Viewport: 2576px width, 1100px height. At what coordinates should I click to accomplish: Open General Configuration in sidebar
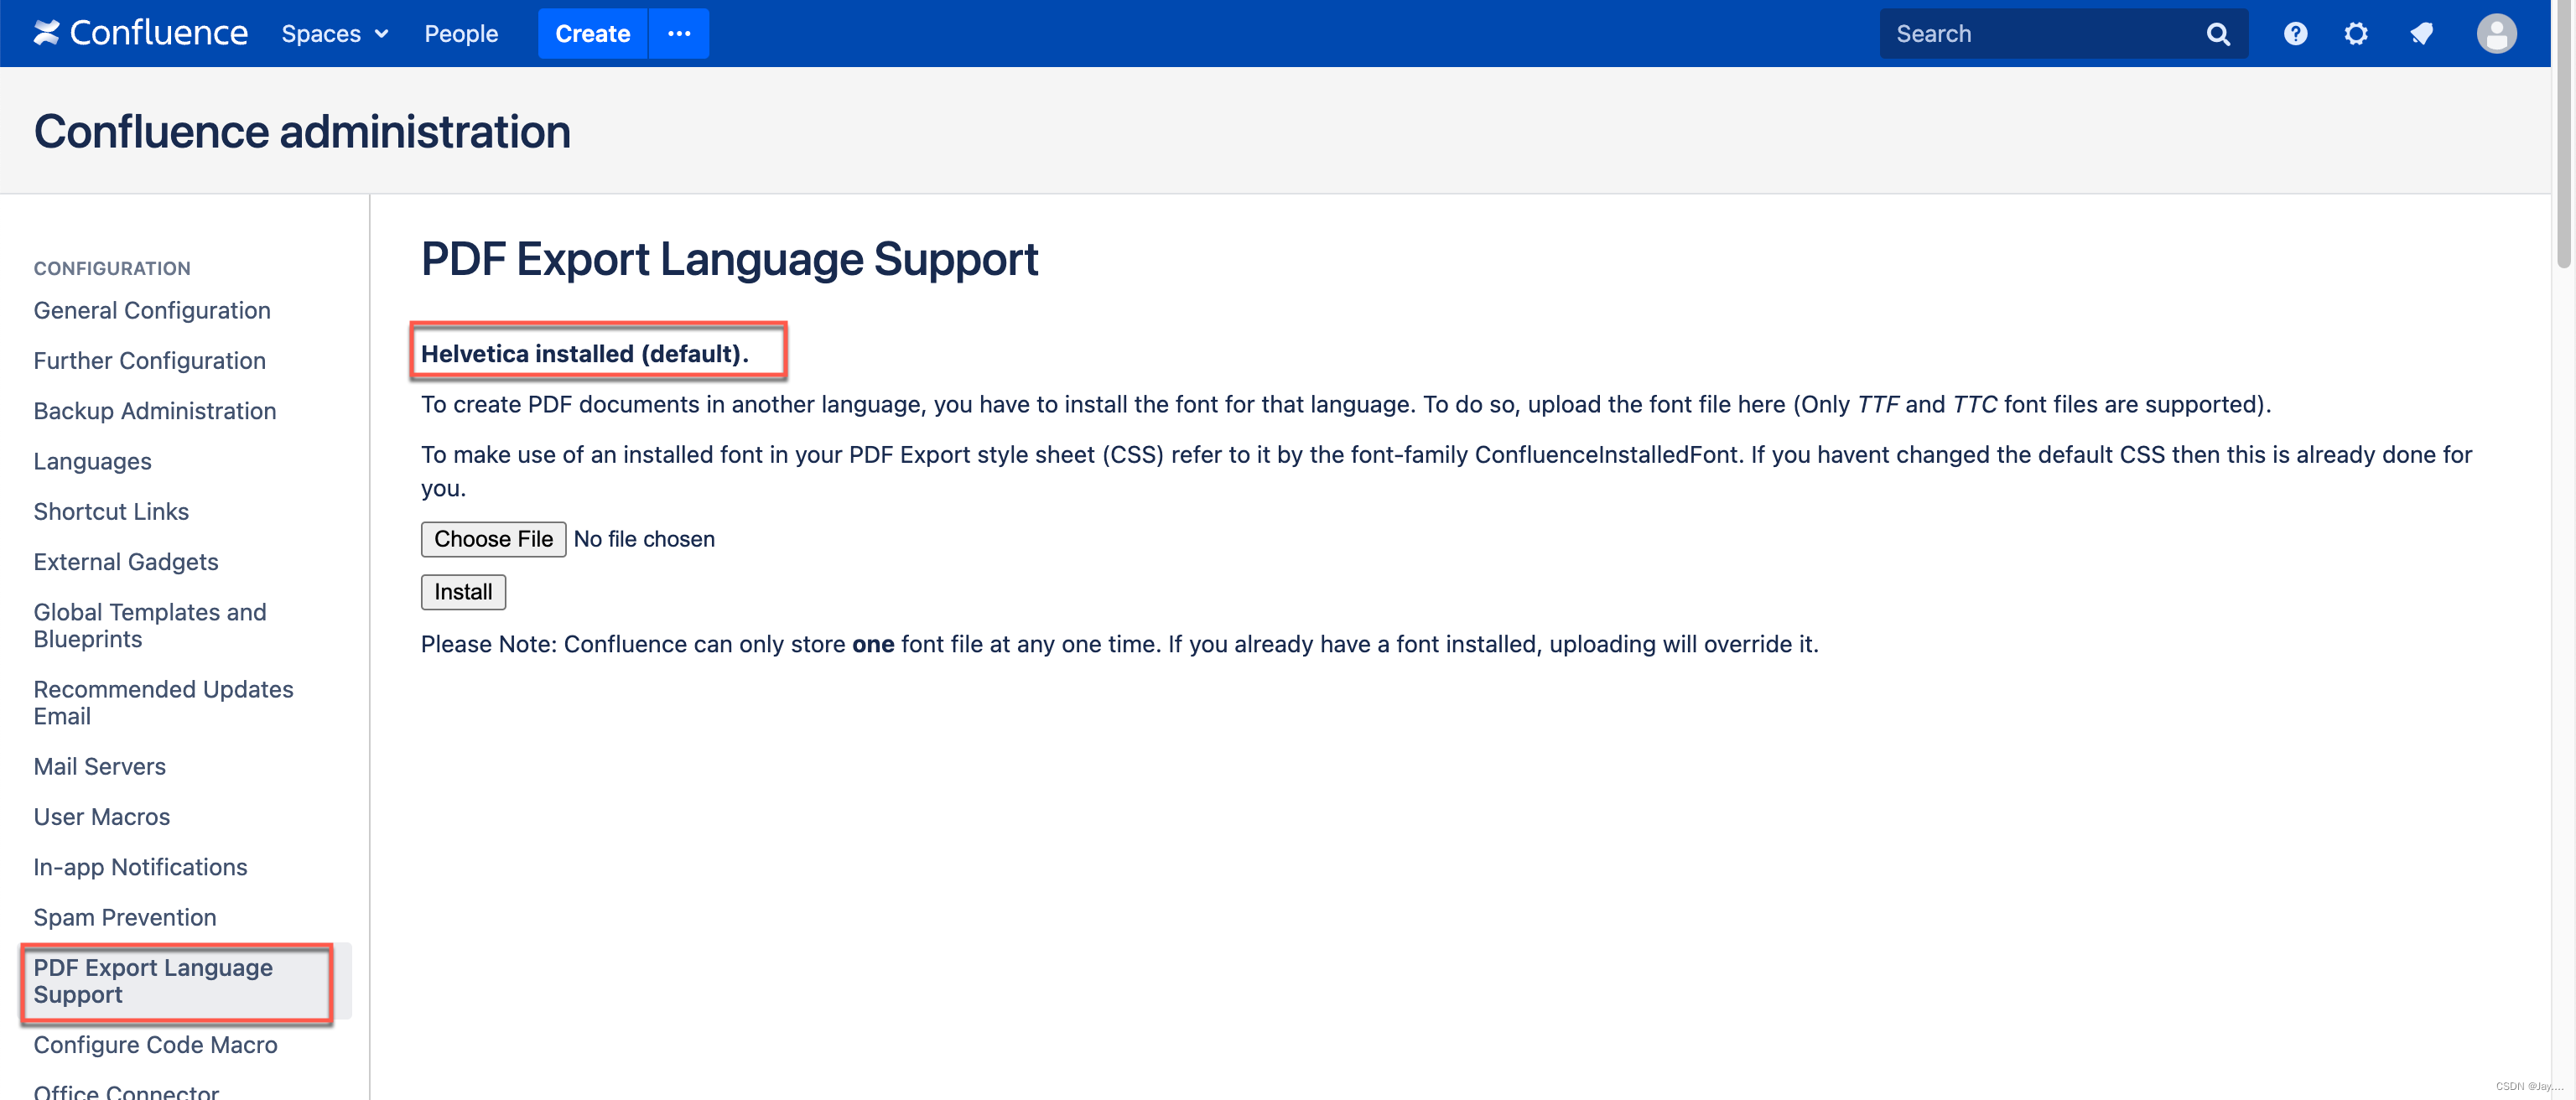152,310
